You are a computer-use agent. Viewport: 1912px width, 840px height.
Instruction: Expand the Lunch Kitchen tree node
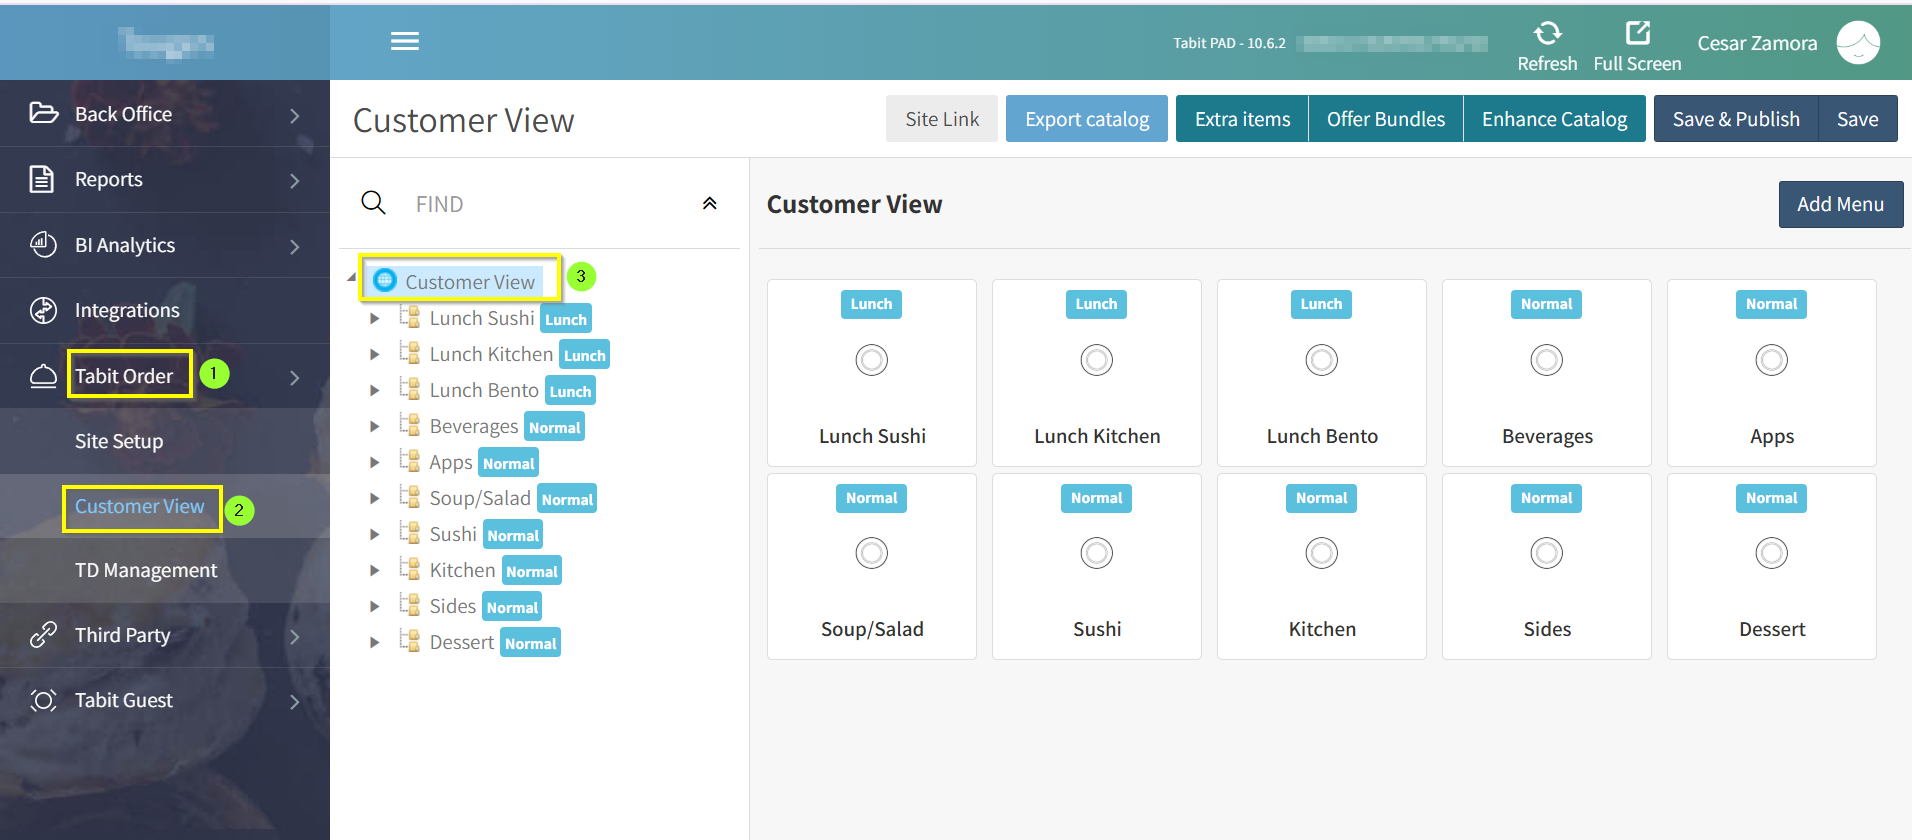point(374,355)
